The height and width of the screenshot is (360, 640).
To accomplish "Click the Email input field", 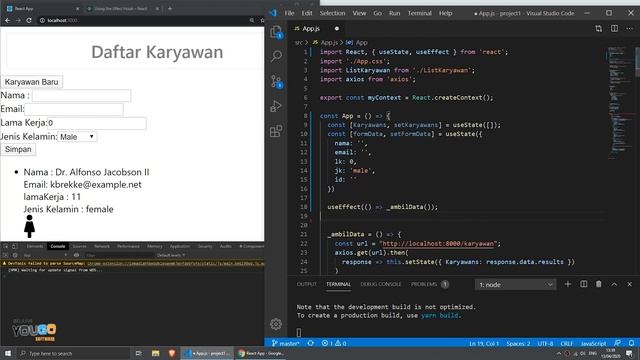I will [x=74, y=109].
